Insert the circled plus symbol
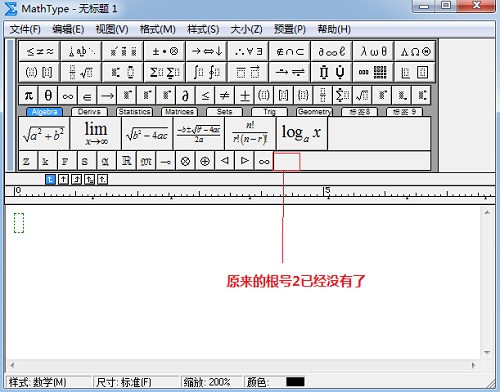 (205, 161)
